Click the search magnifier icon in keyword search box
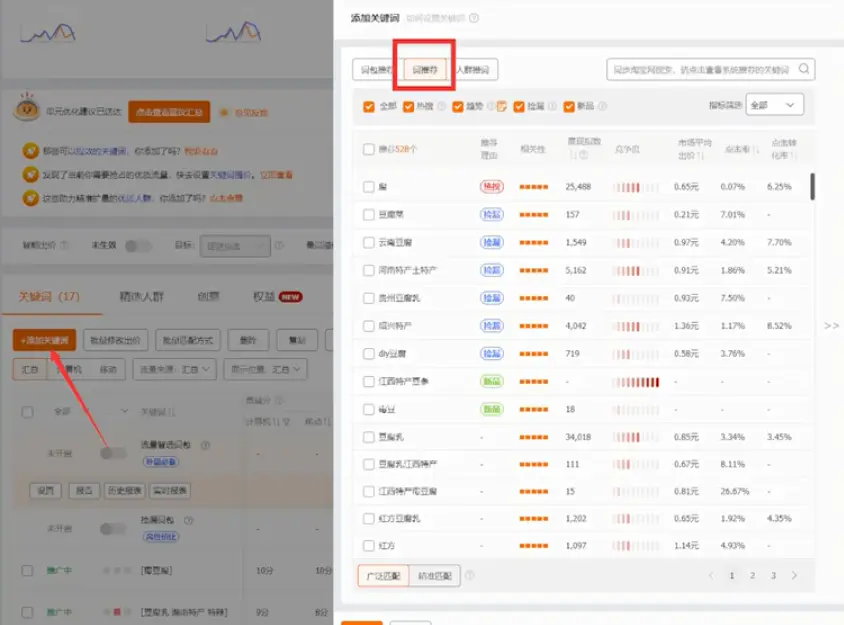The width and height of the screenshot is (844, 625). point(804,69)
